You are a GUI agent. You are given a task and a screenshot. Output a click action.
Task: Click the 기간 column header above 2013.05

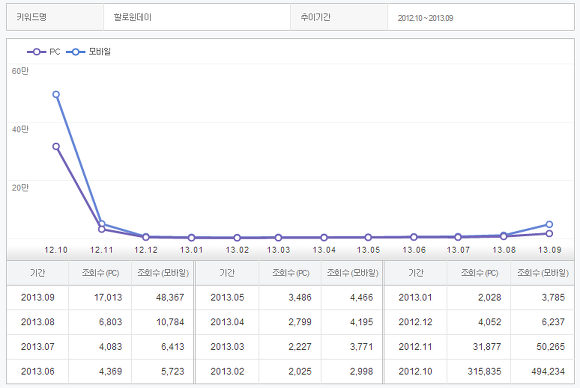227,273
